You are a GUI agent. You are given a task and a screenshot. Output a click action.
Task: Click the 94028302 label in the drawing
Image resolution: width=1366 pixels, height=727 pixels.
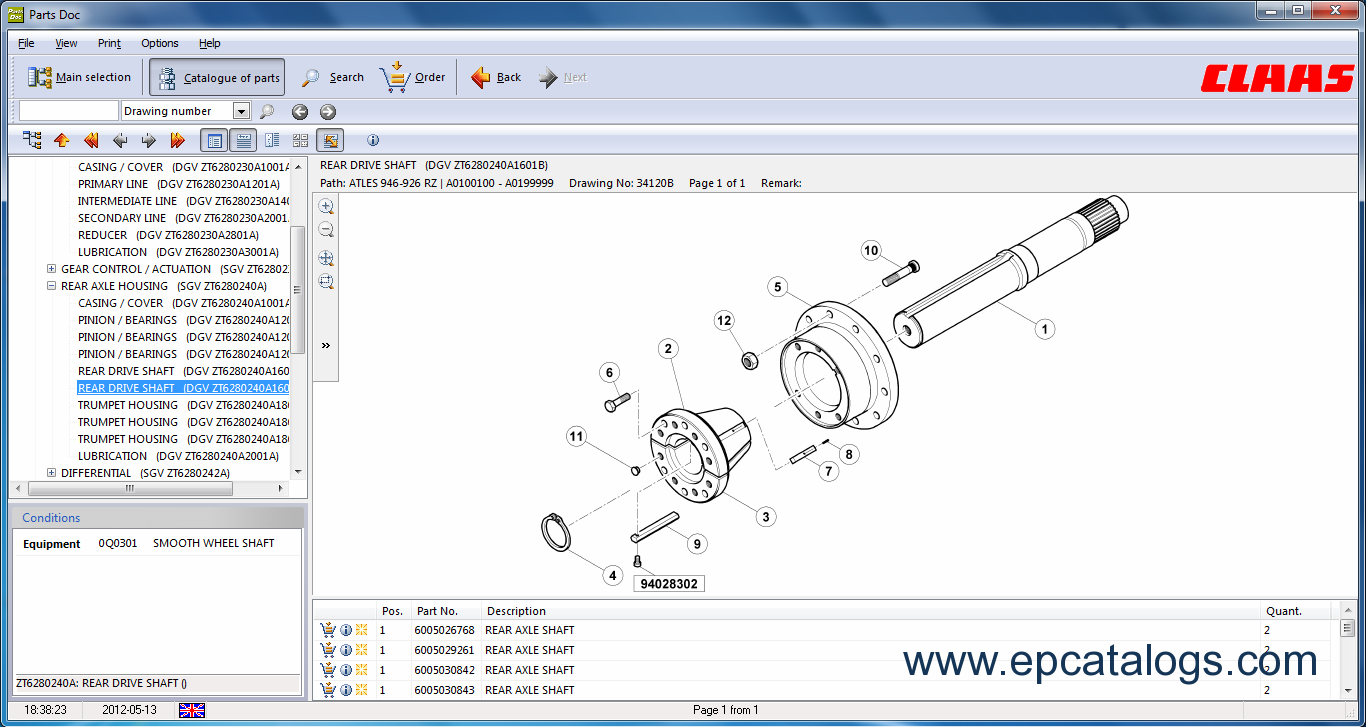click(669, 582)
